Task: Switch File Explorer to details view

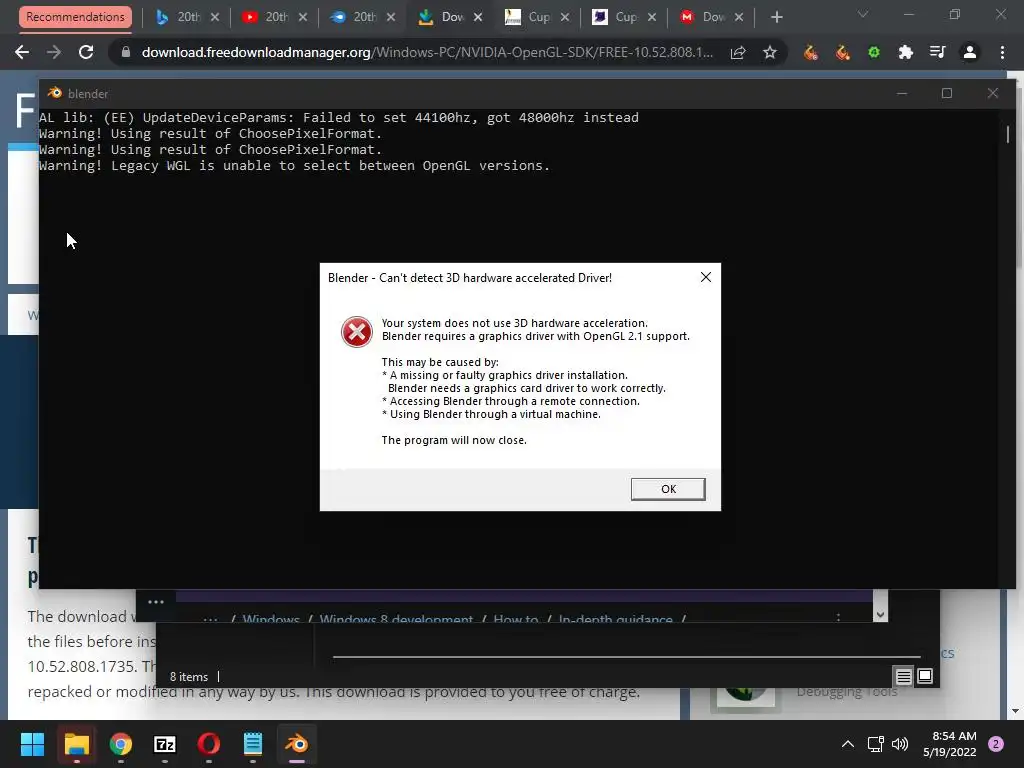Action: (x=903, y=677)
